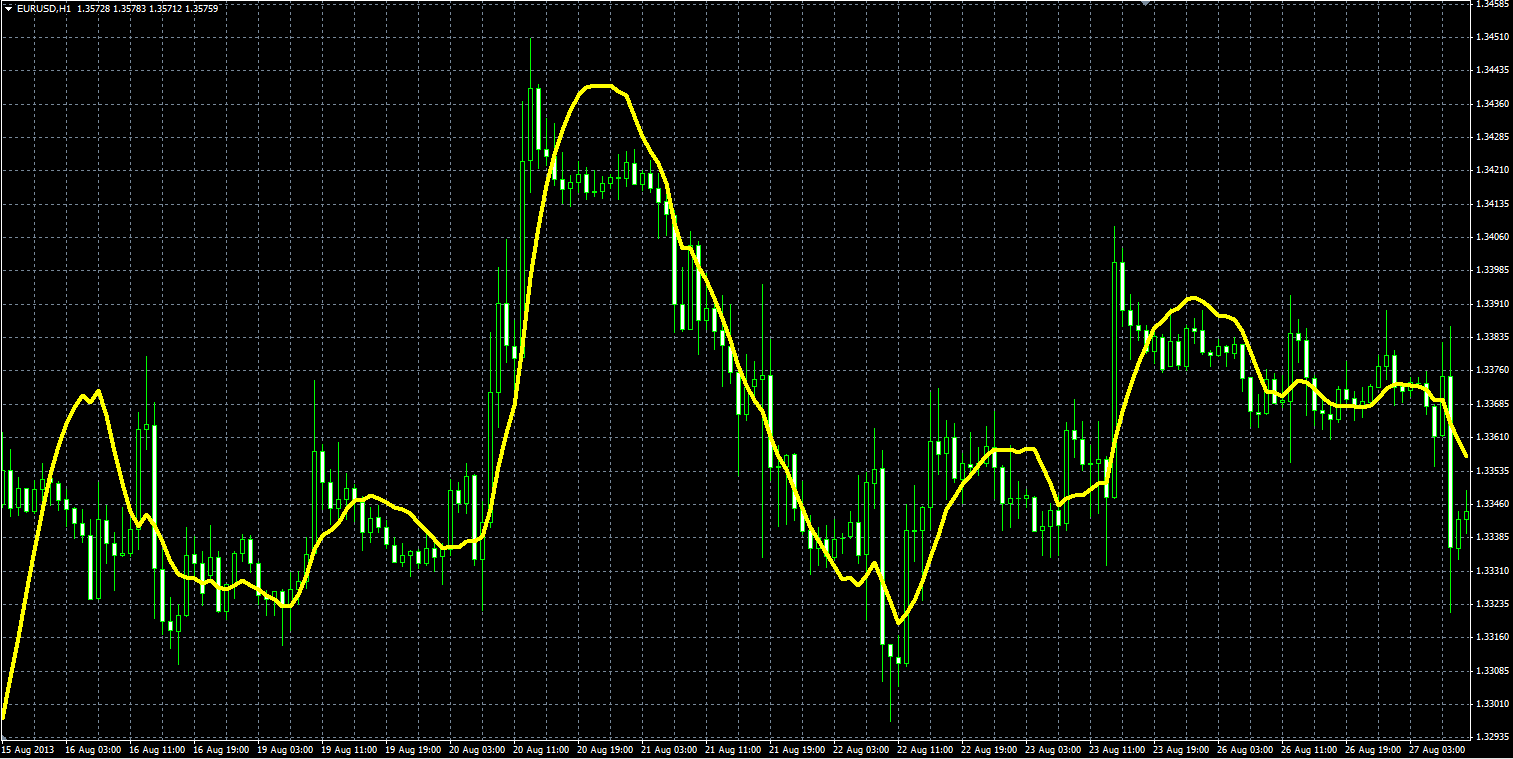The width and height of the screenshot is (1513, 759).
Task: Click the 1.33010 price scale label
Action: pos(1492,704)
